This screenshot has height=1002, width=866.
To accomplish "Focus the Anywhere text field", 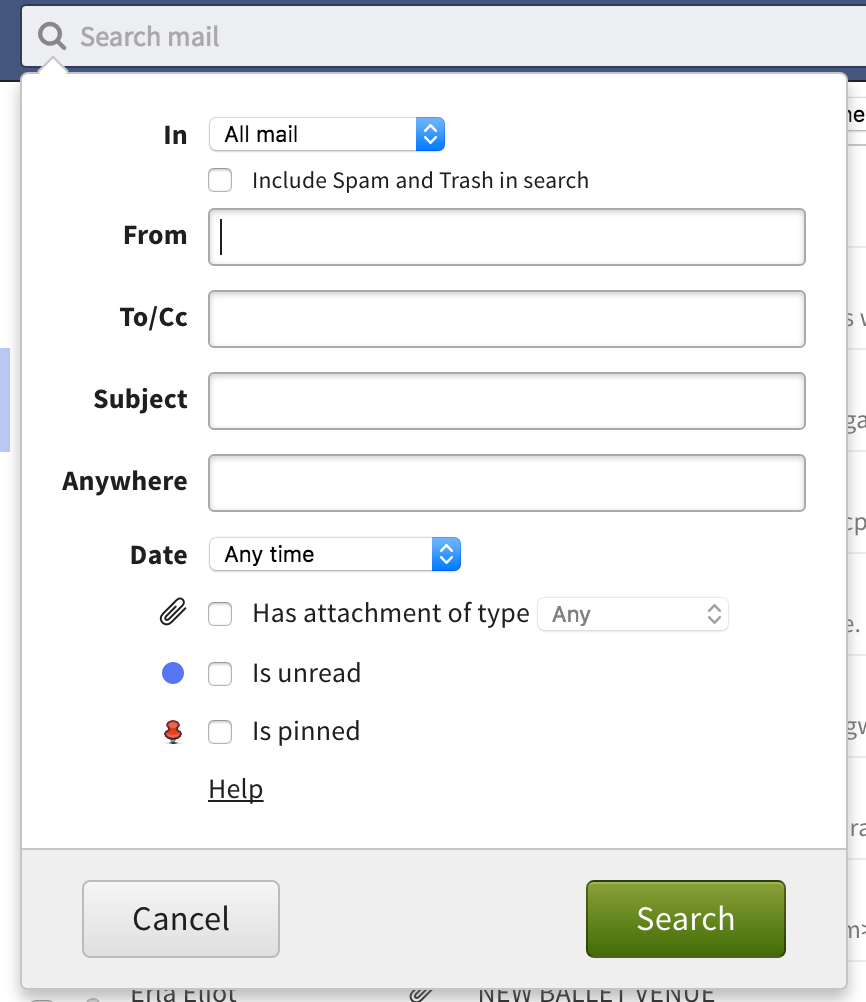I will pyautogui.click(x=507, y=482).
